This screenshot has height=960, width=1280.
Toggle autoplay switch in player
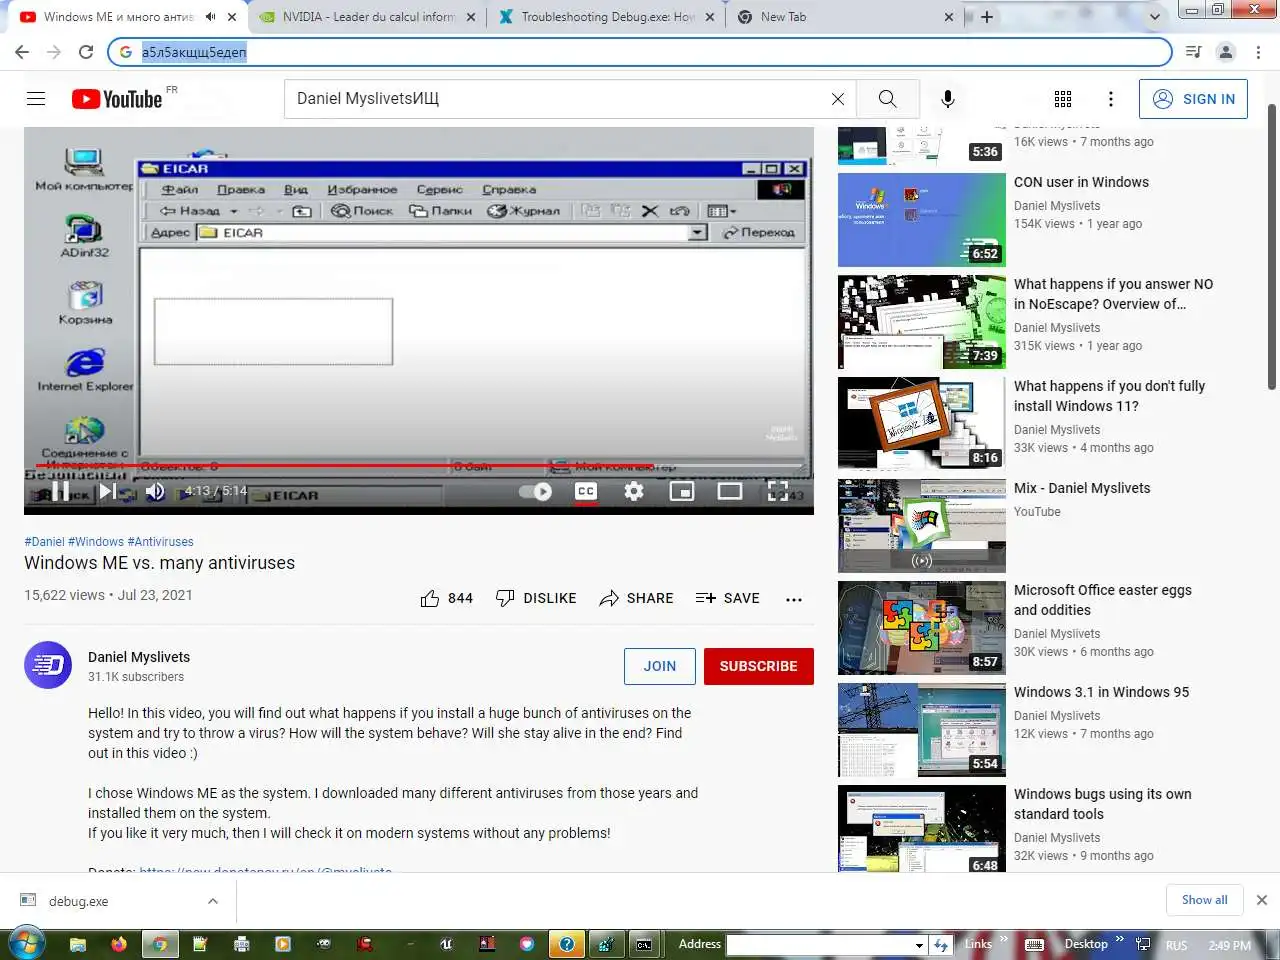[x=536, y=491]
